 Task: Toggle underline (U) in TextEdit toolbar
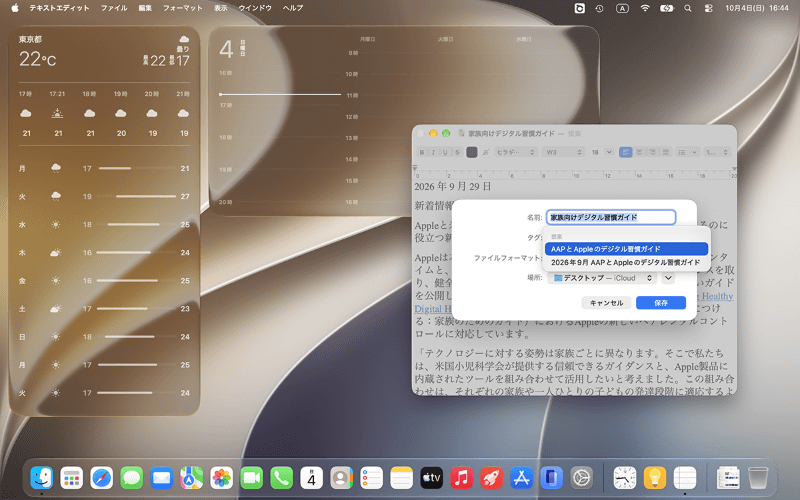[x=445, y=152]
